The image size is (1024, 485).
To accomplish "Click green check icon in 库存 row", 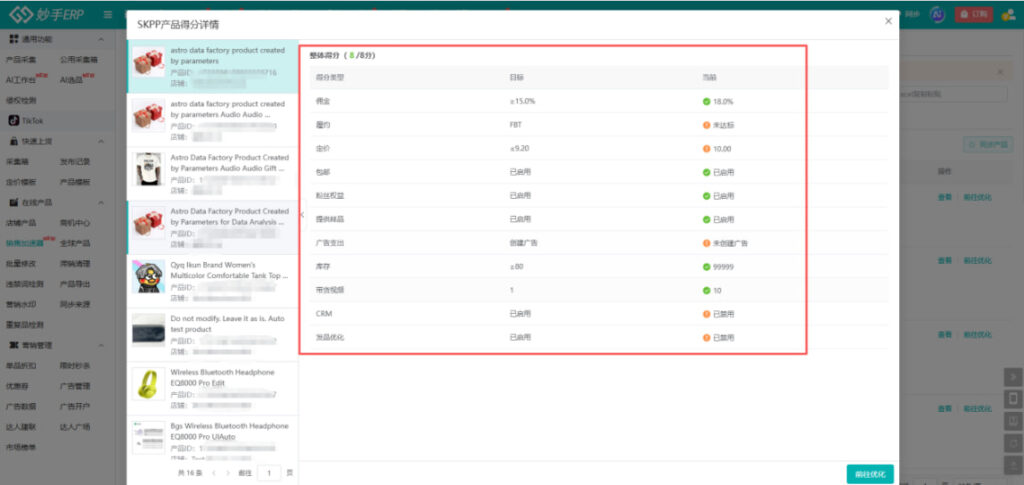I will (706, 266).
